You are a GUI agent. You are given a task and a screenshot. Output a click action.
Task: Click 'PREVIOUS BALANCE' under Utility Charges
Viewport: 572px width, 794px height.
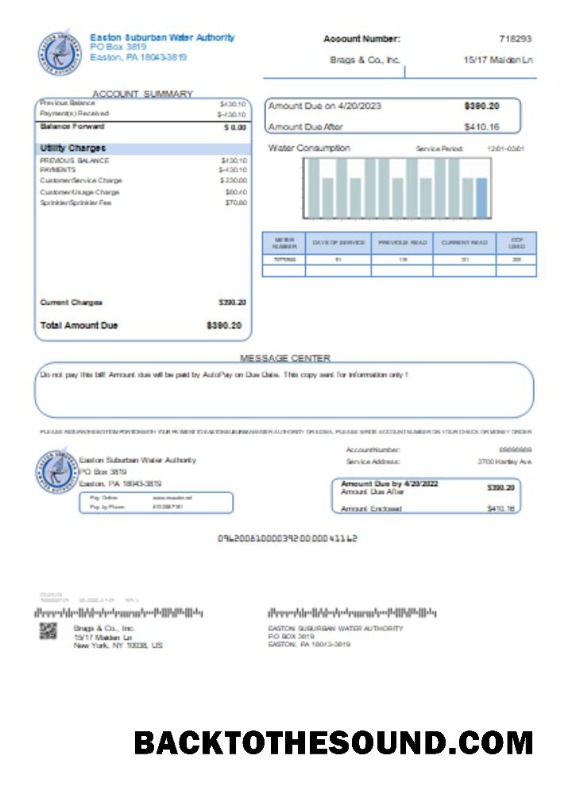74,161
